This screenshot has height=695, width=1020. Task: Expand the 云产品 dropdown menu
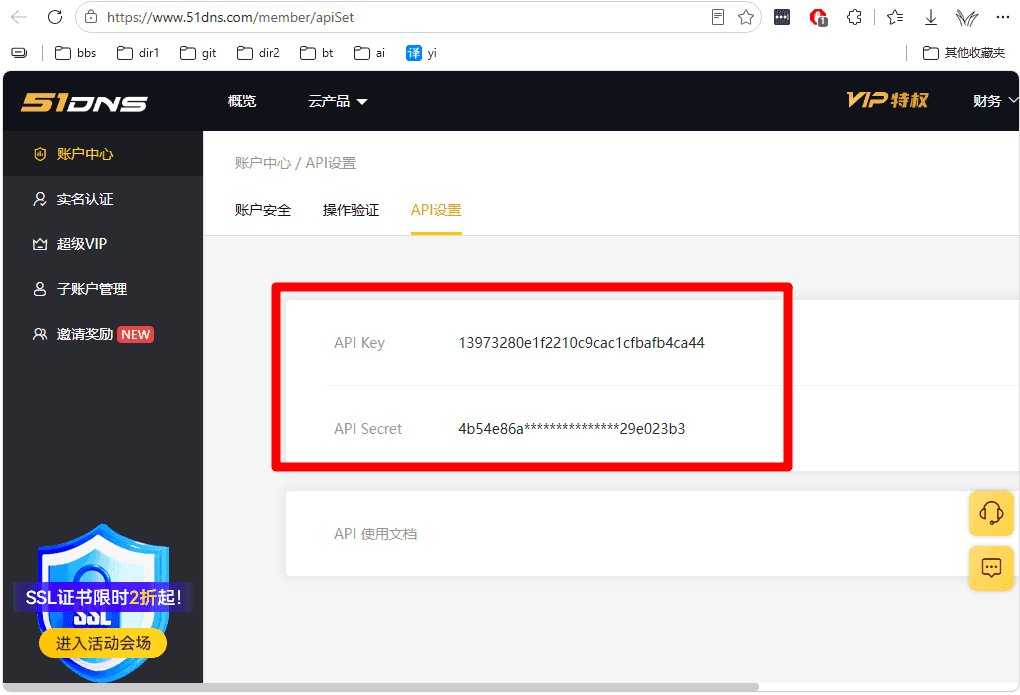(338, 101)
